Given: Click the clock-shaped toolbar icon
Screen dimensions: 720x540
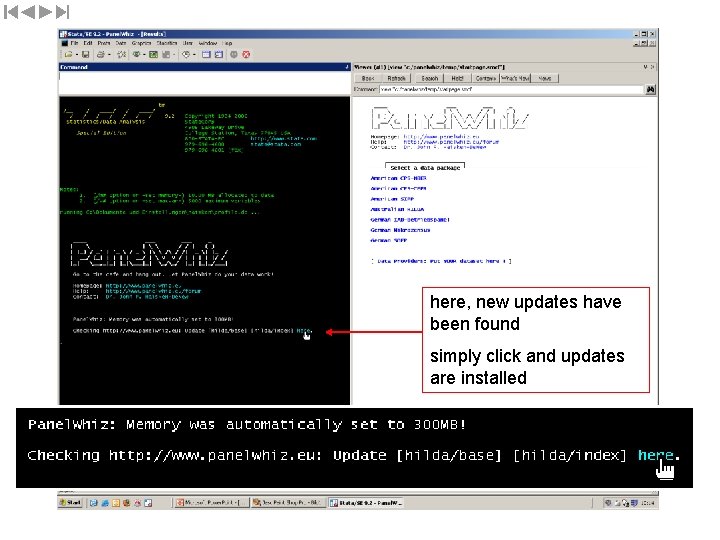Looking at the screenshot, I should coord(186,55).
